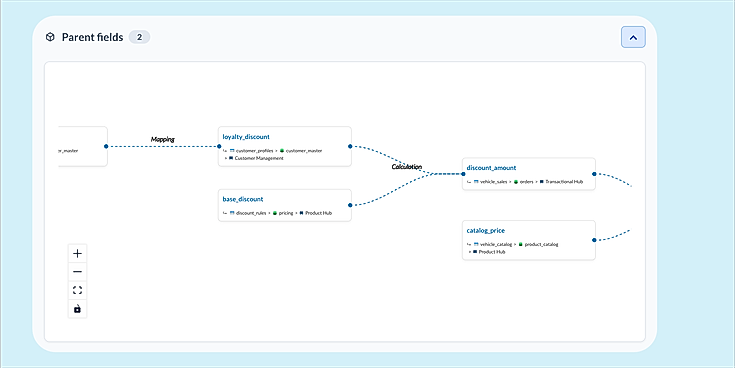Viewport: 735px width, 368px height.
Task: Zoom out of the lineage graph
Action: point(77,272)
